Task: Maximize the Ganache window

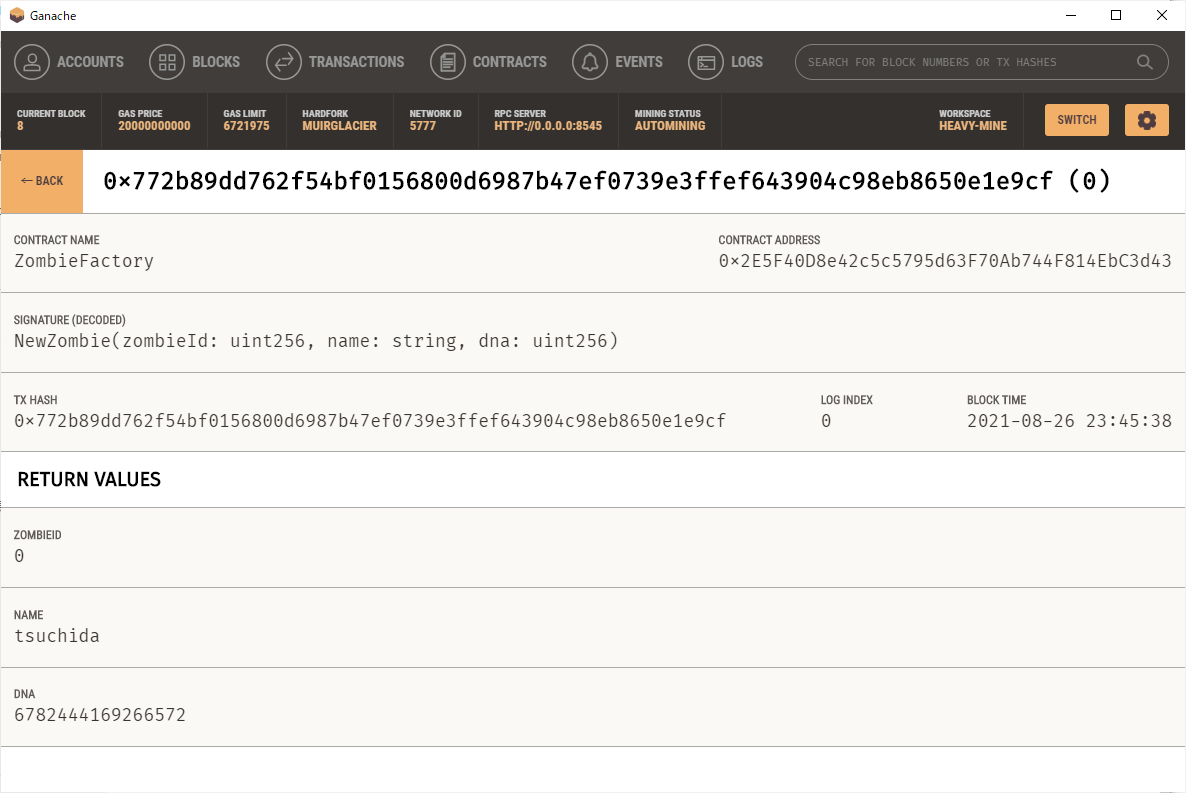Action: pyautogui.click(x=1116, y=15)
